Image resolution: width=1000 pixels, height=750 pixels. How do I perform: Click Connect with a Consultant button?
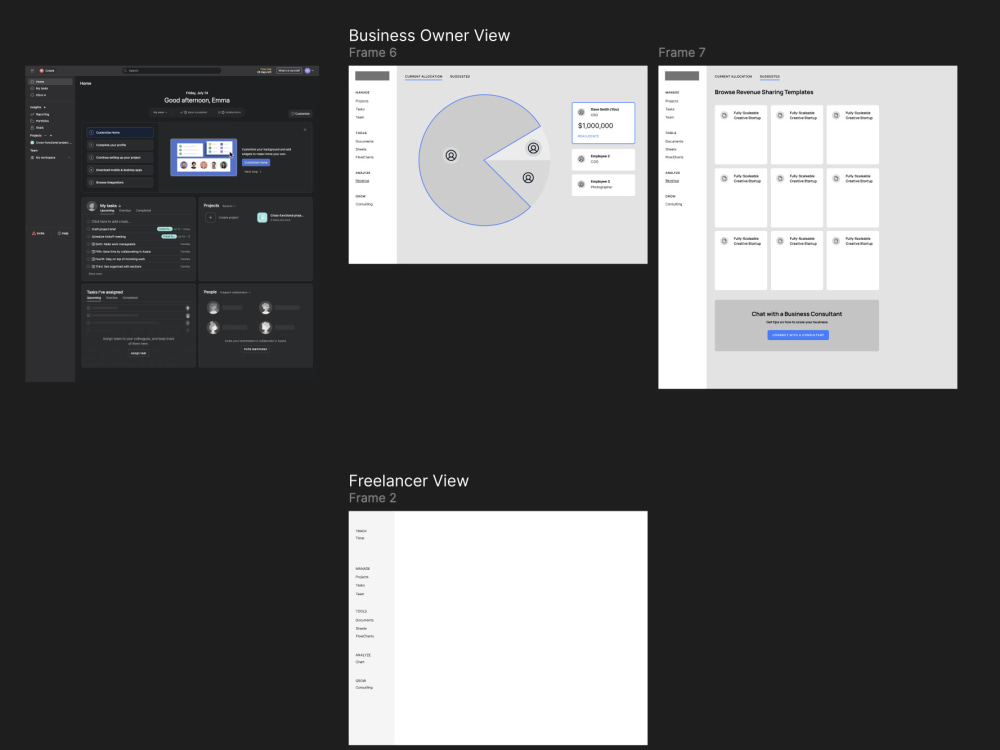pos(798,335)
